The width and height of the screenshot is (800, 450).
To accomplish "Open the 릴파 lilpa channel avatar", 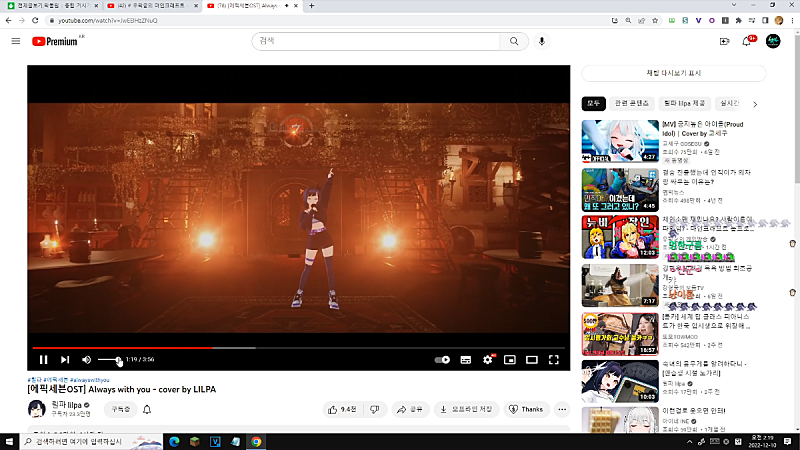I will click(36, 409).
